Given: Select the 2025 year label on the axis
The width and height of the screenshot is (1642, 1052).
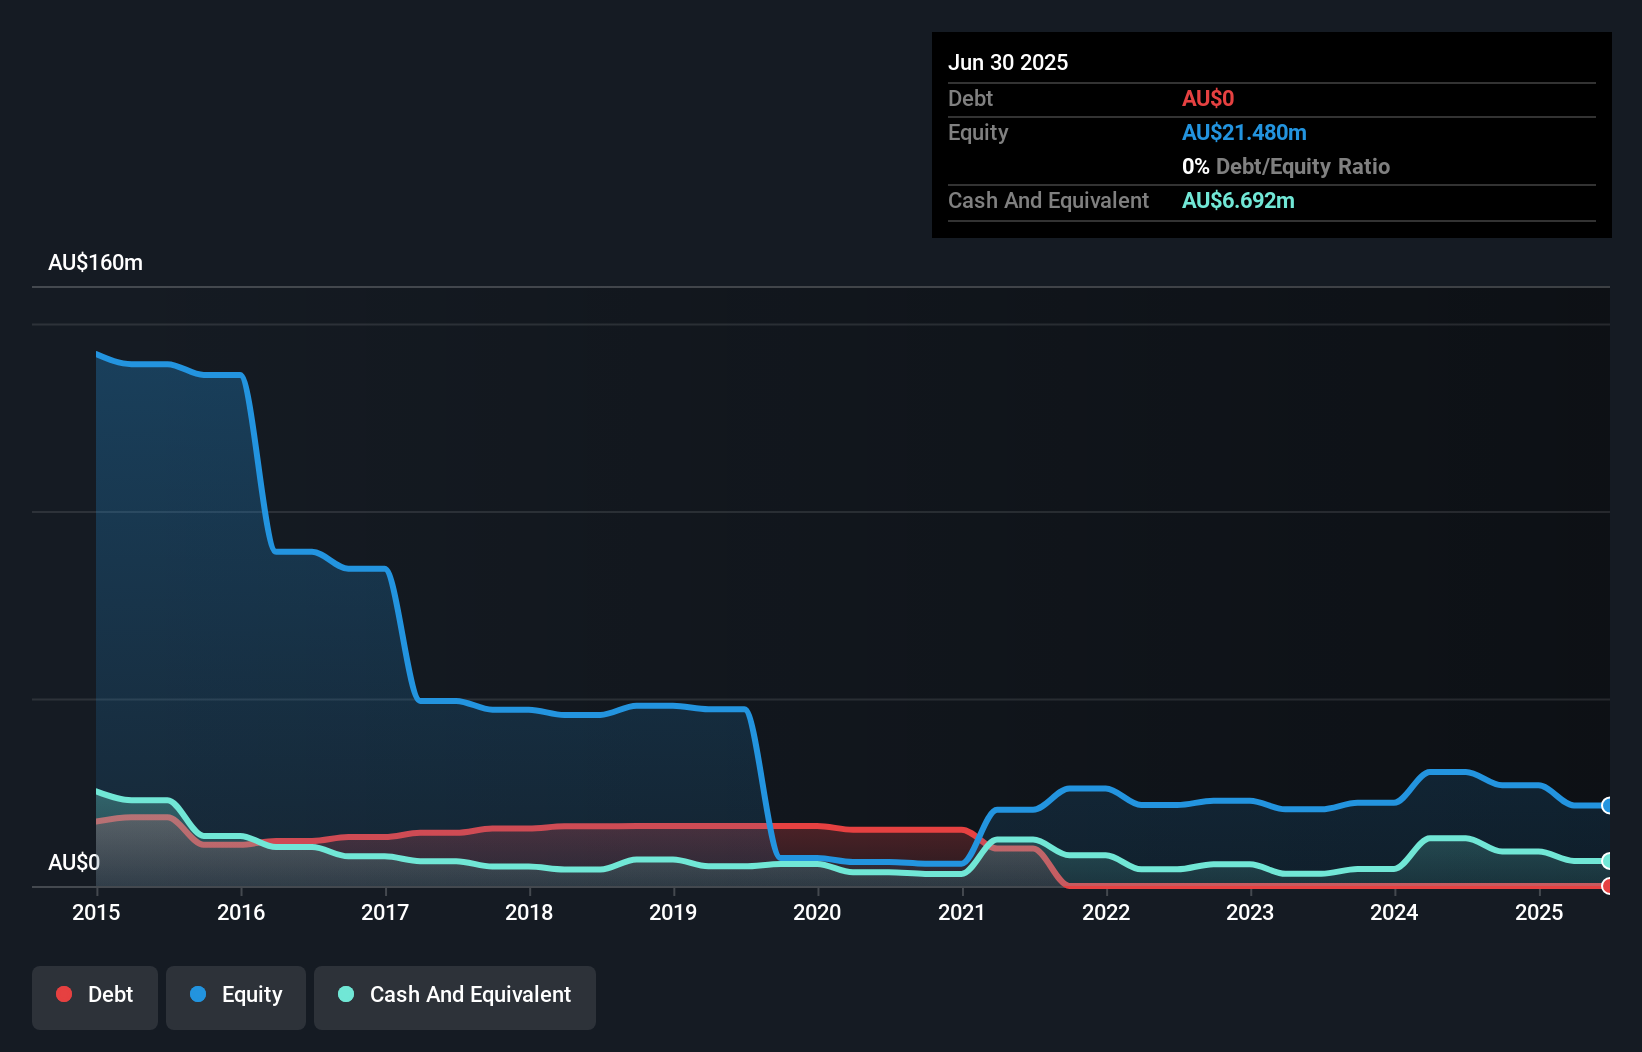Looking at the screenshot, I should click(x=1540, y=912).
